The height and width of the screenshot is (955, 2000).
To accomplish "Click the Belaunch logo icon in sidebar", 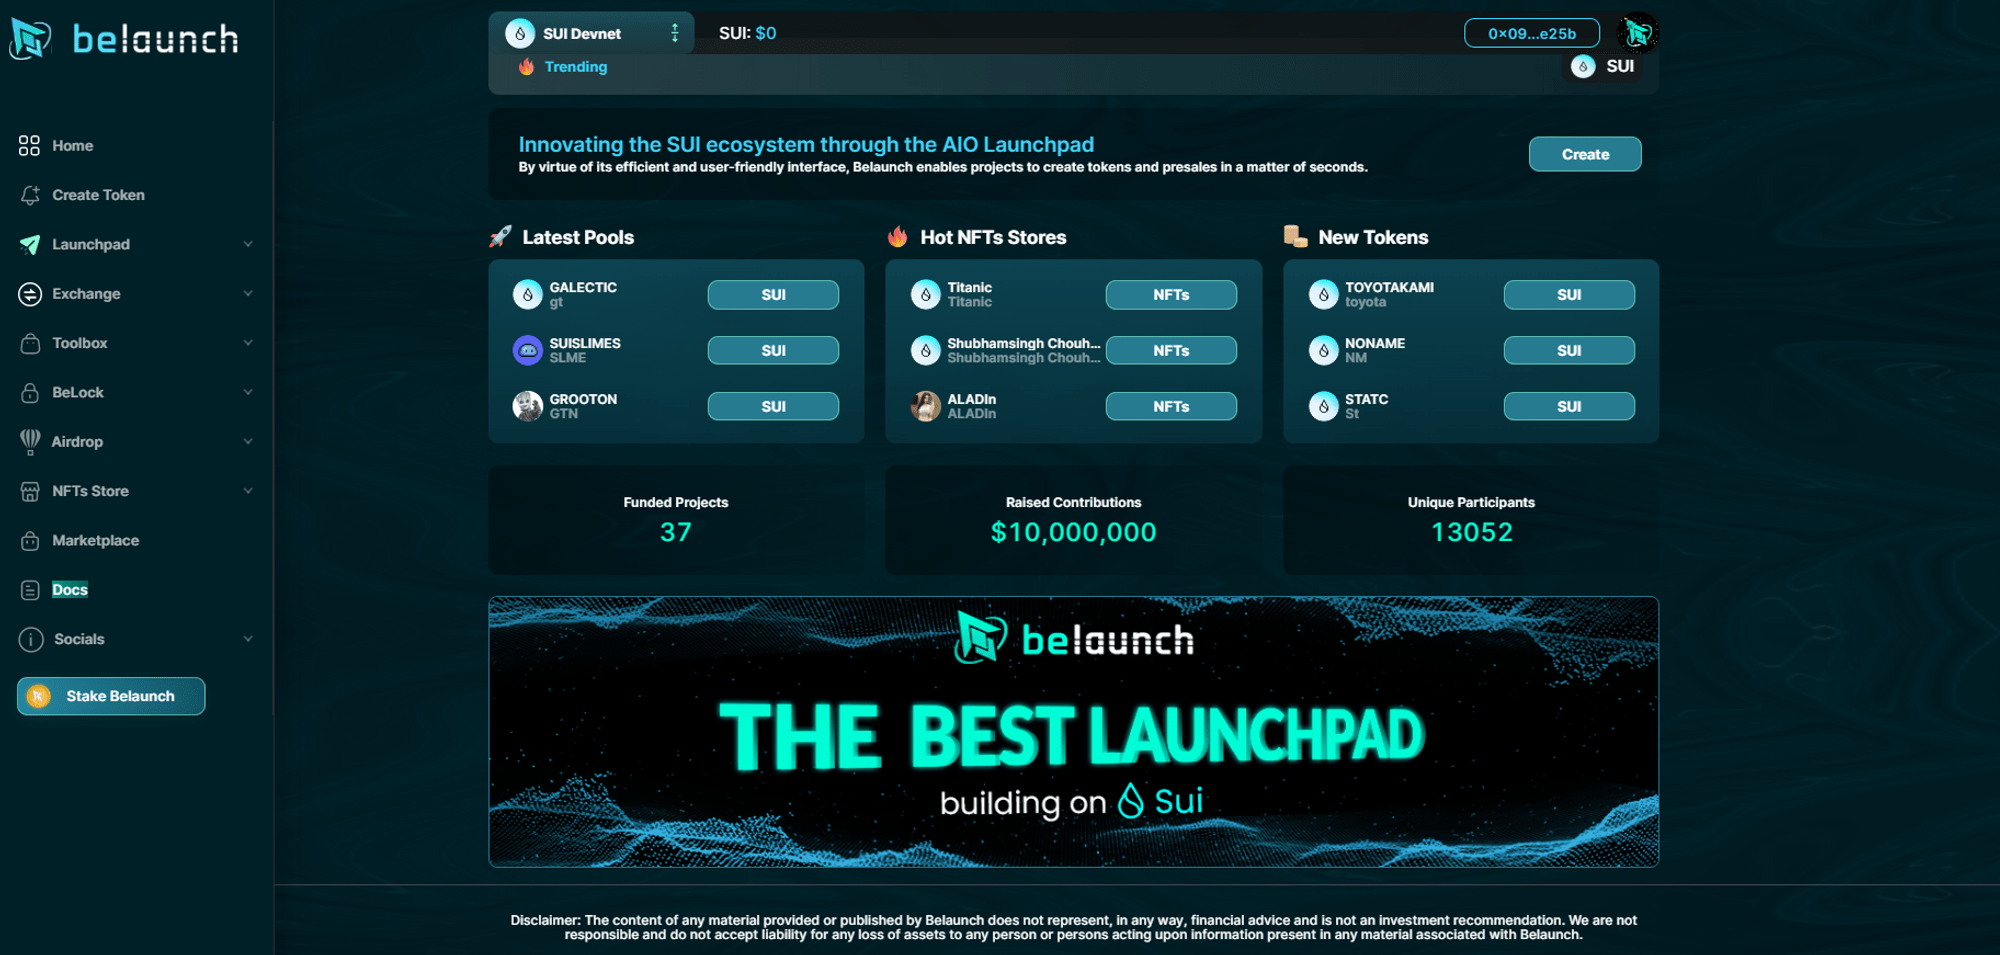I will click(30, 39).
